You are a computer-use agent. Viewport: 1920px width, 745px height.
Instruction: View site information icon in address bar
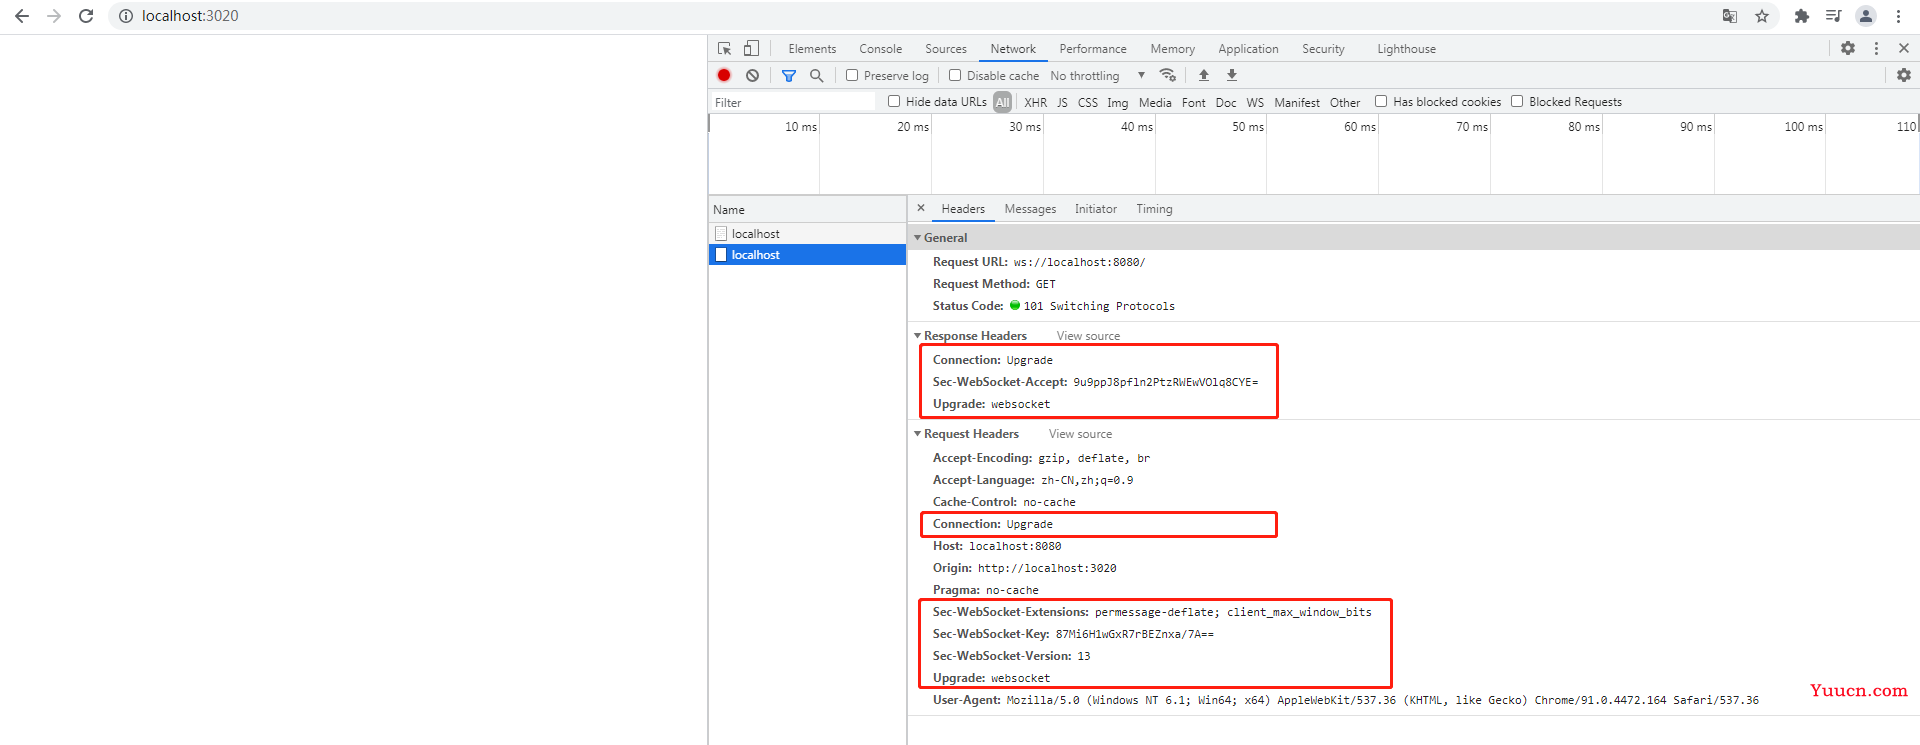[126, 16]
